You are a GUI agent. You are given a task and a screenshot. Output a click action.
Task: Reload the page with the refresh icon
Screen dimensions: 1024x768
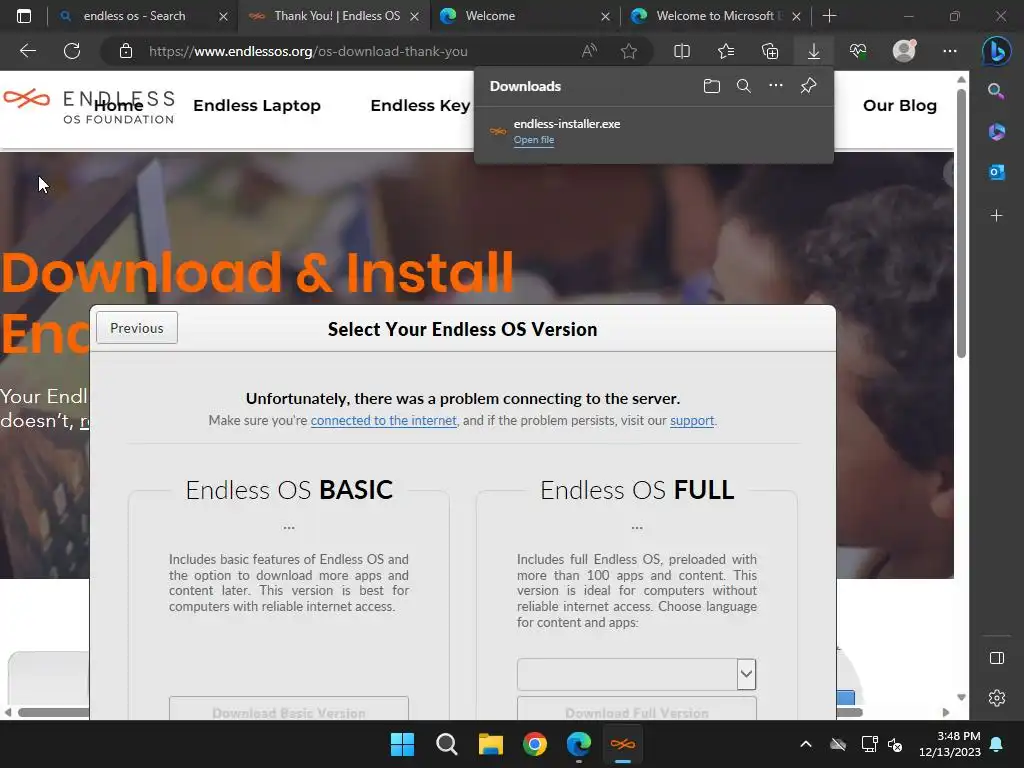(72, 51)
